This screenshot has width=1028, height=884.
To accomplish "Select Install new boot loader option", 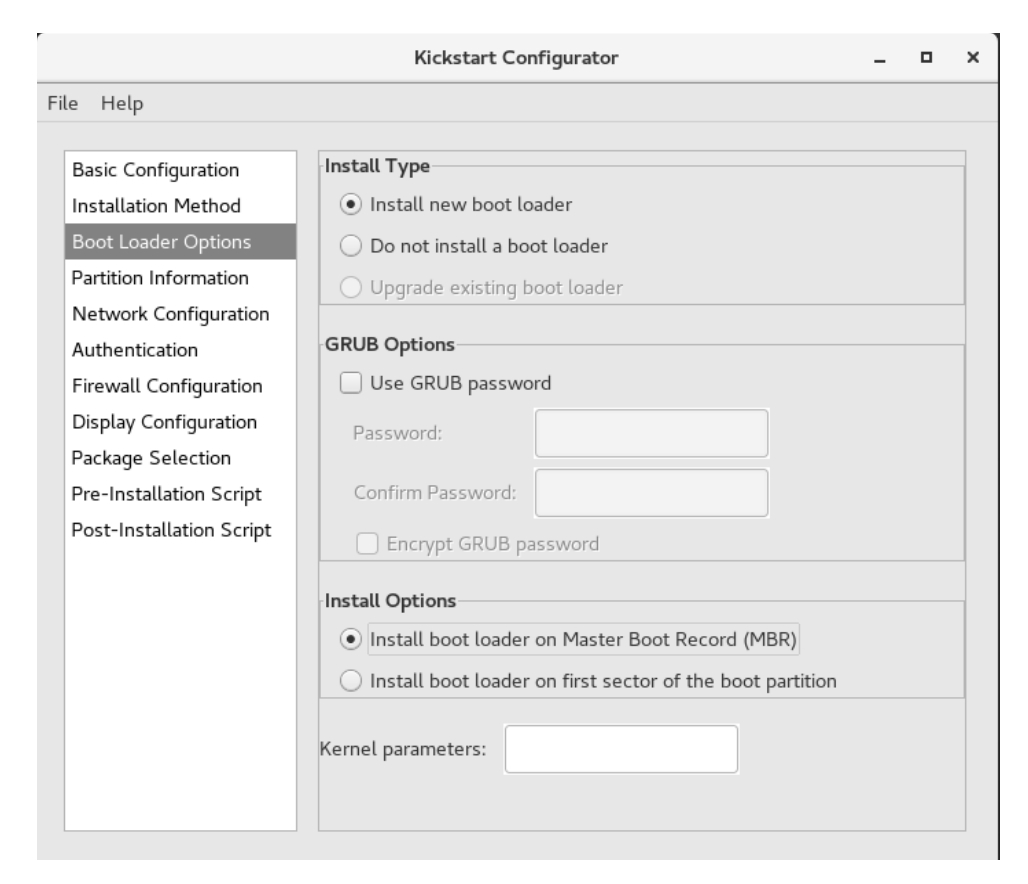I will pyautogui.click(x=350, y=204).
